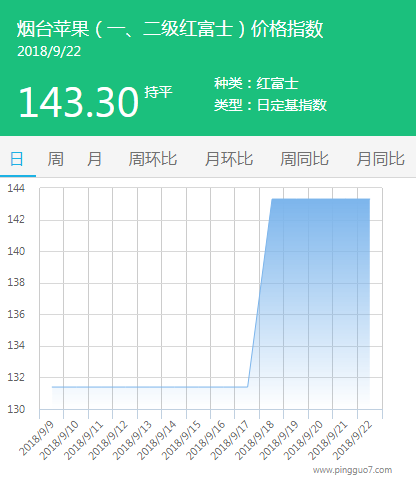Click the 144 y-axis label
Image resolution: width=416 pixels, height=482 pixels.
click(x=16, y=188)
